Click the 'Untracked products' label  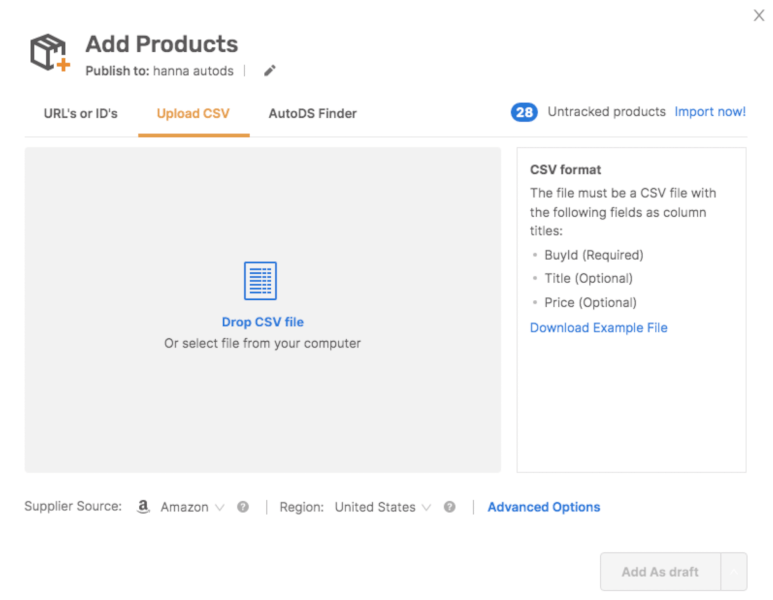(x=606, y=112)
